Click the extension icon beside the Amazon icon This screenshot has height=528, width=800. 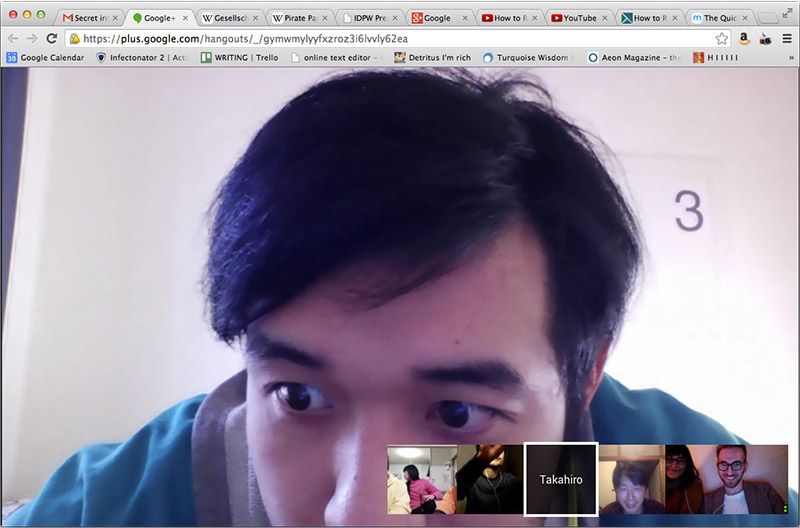tap(765, 38)
